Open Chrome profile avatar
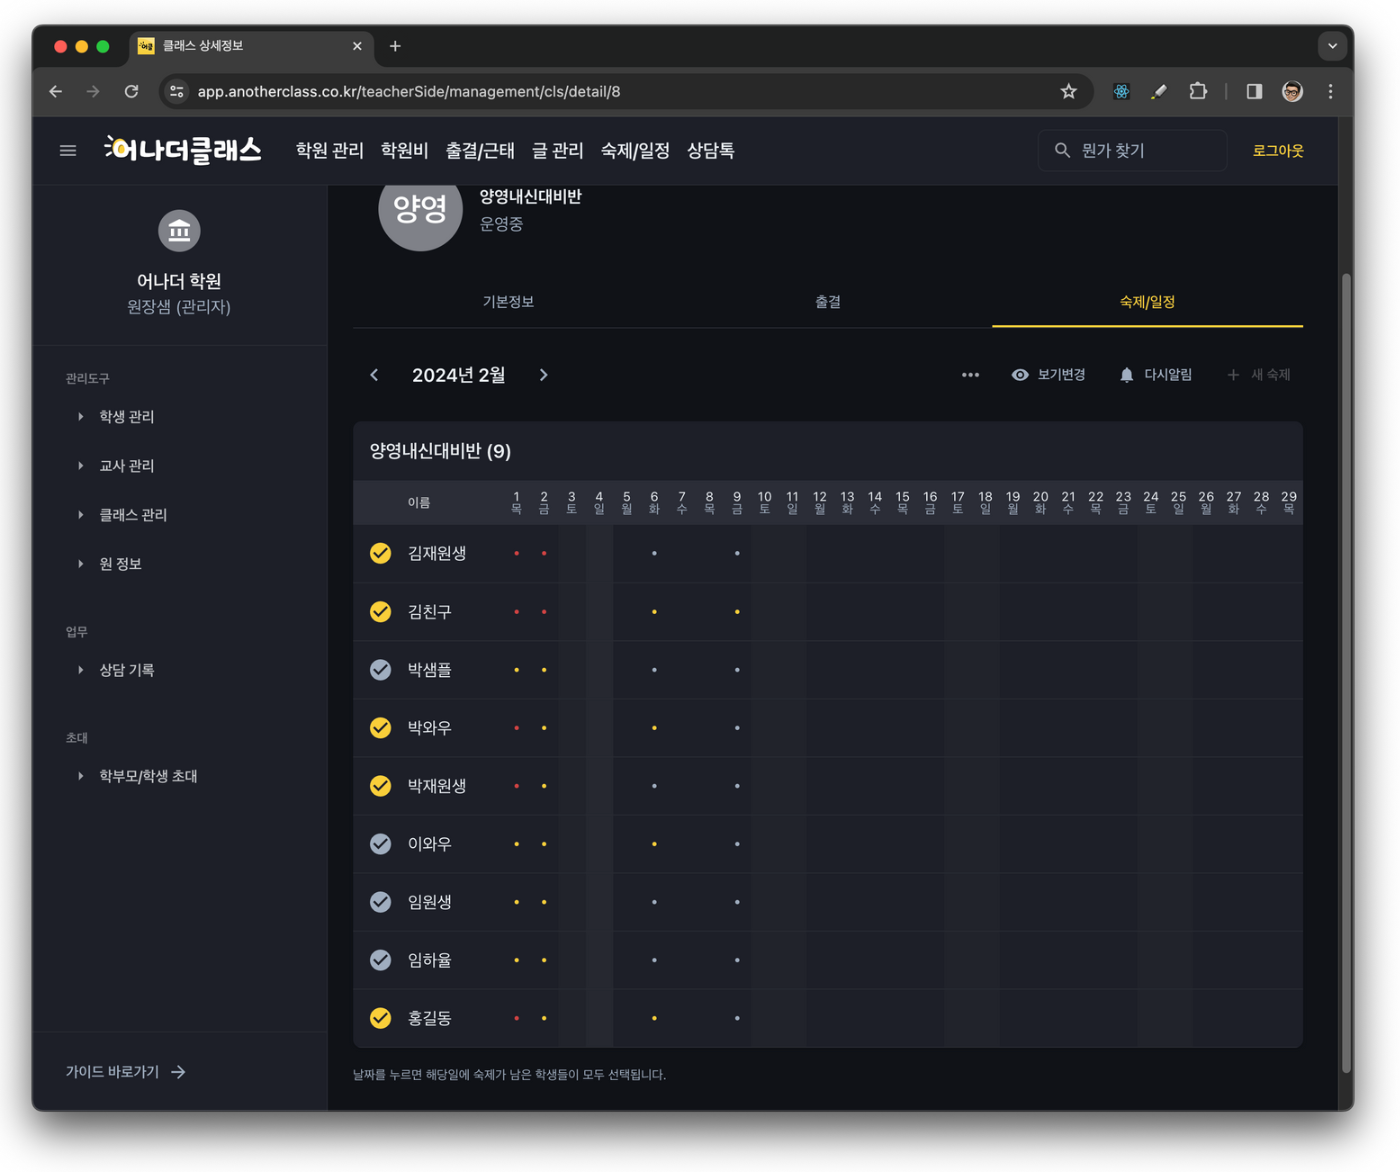The height and width of the screenshot is (1172, 1400). 1292,91
